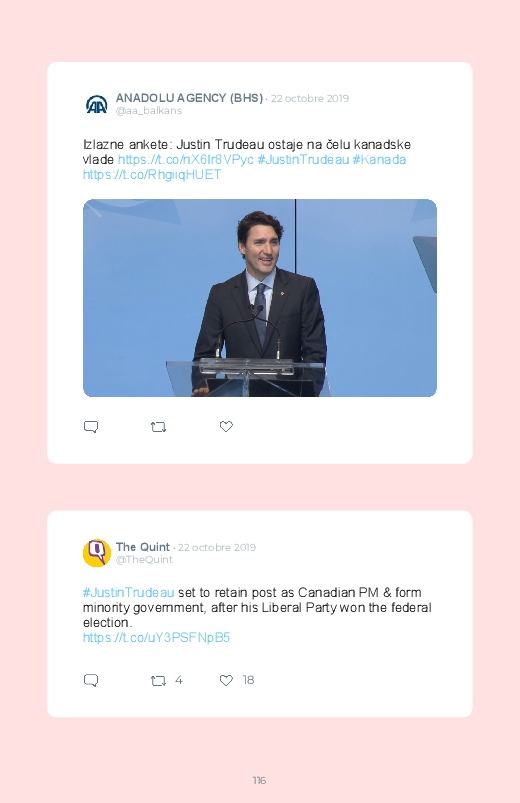Open the link https://t.co/uY3PSFNpB5

pos(156,638)
